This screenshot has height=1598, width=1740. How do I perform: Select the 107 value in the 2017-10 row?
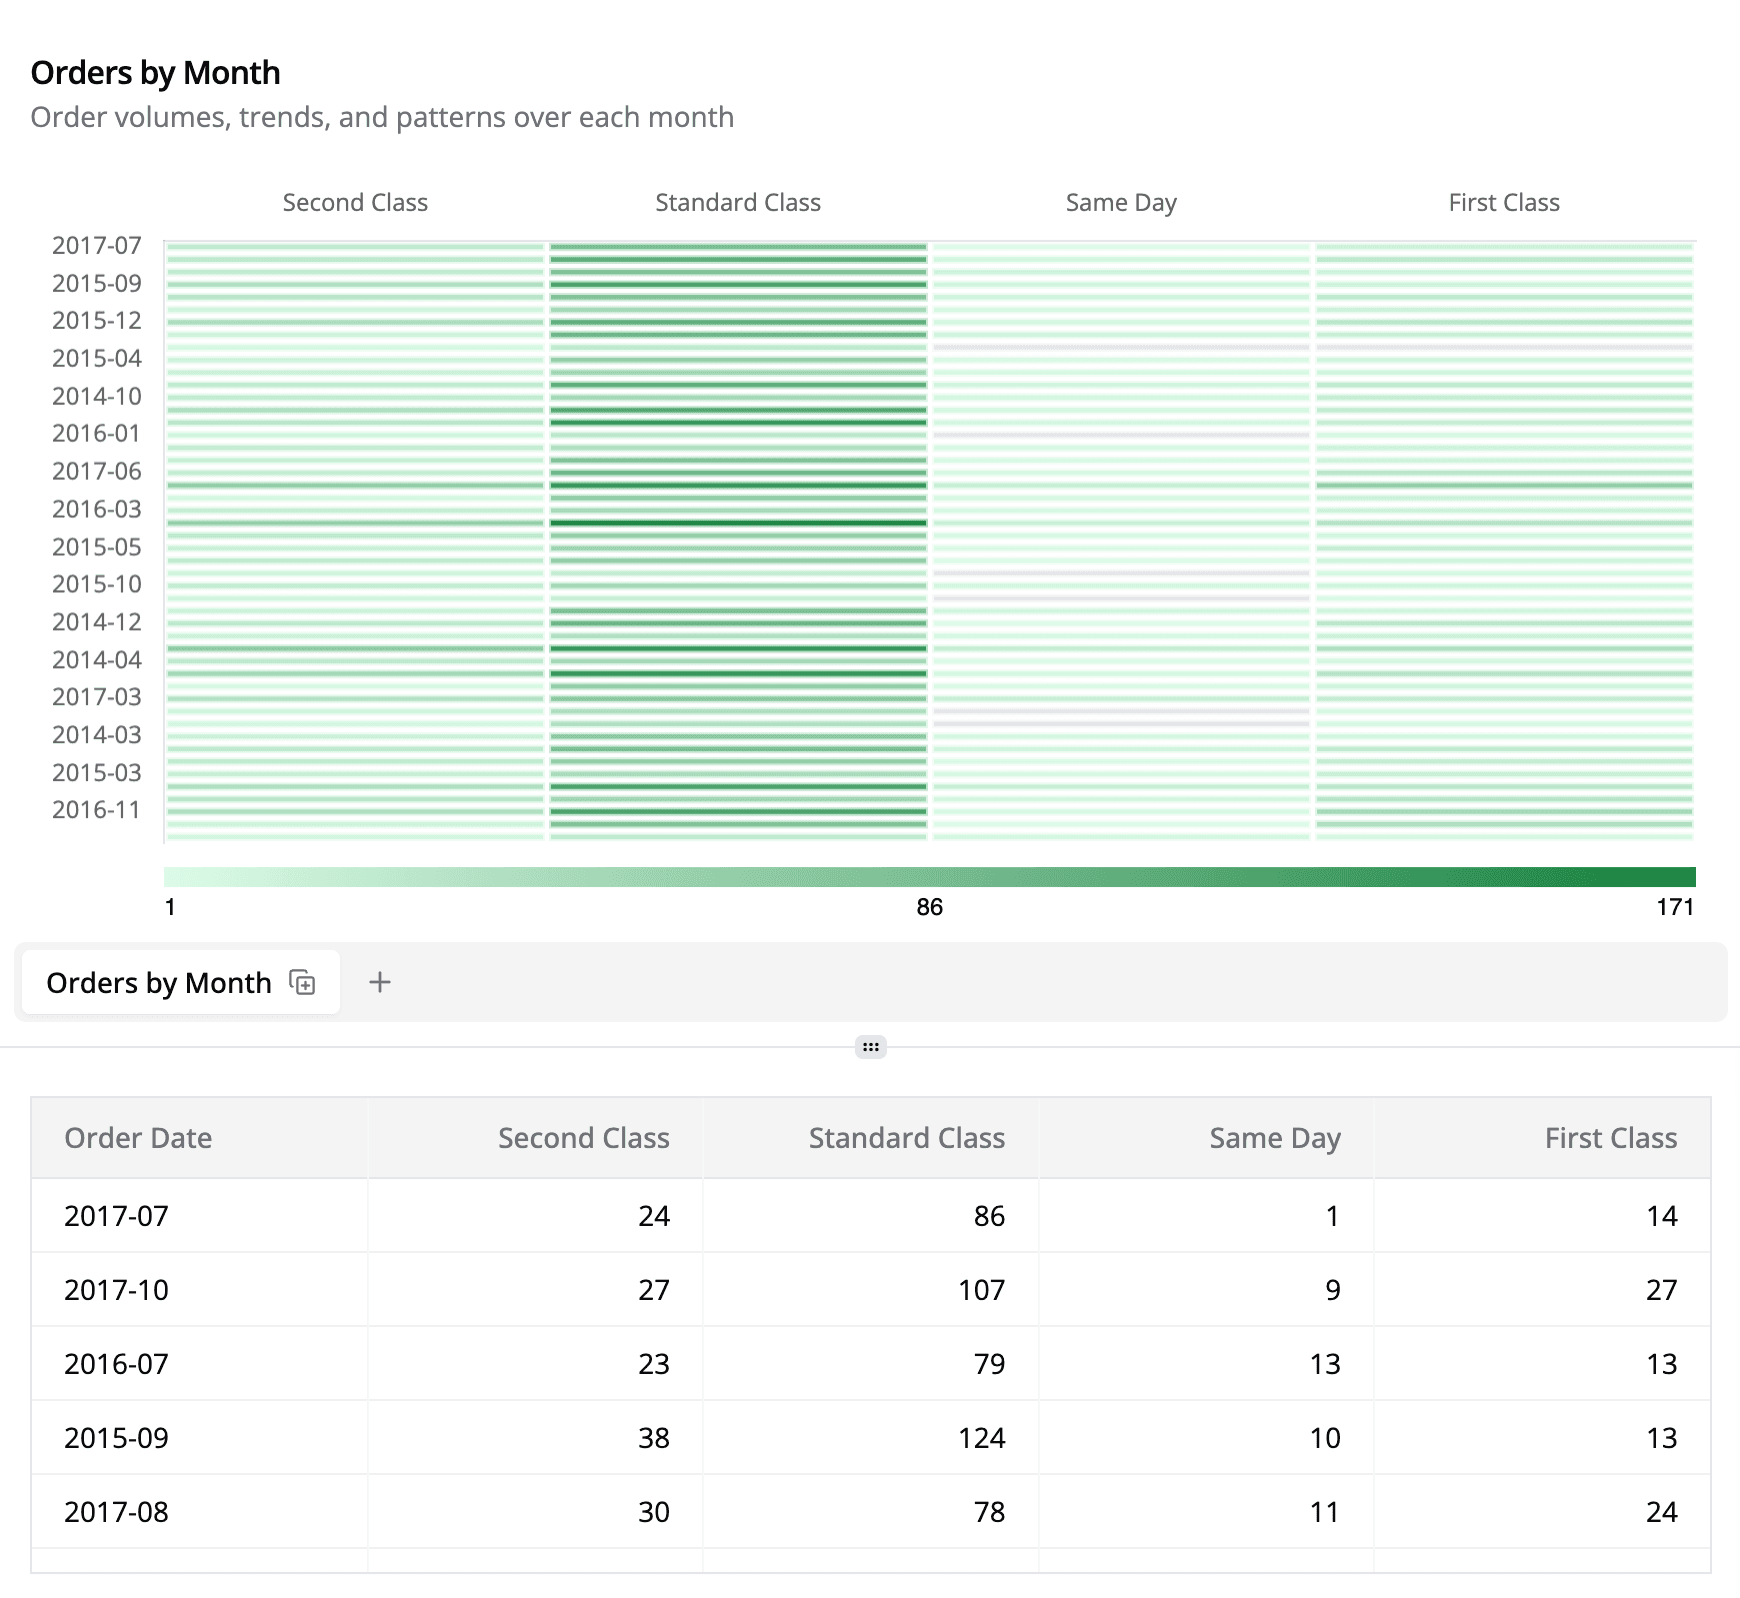pos(981,1290)
